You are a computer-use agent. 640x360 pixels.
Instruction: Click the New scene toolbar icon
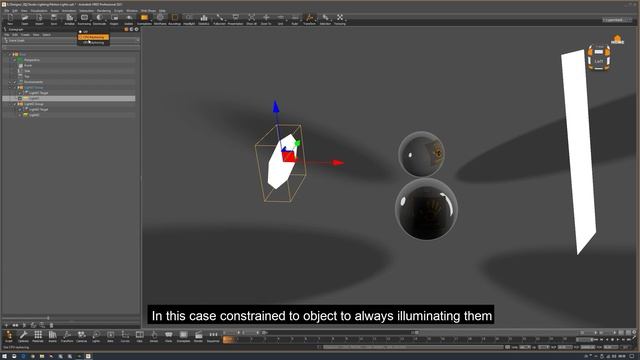[10, 19]
